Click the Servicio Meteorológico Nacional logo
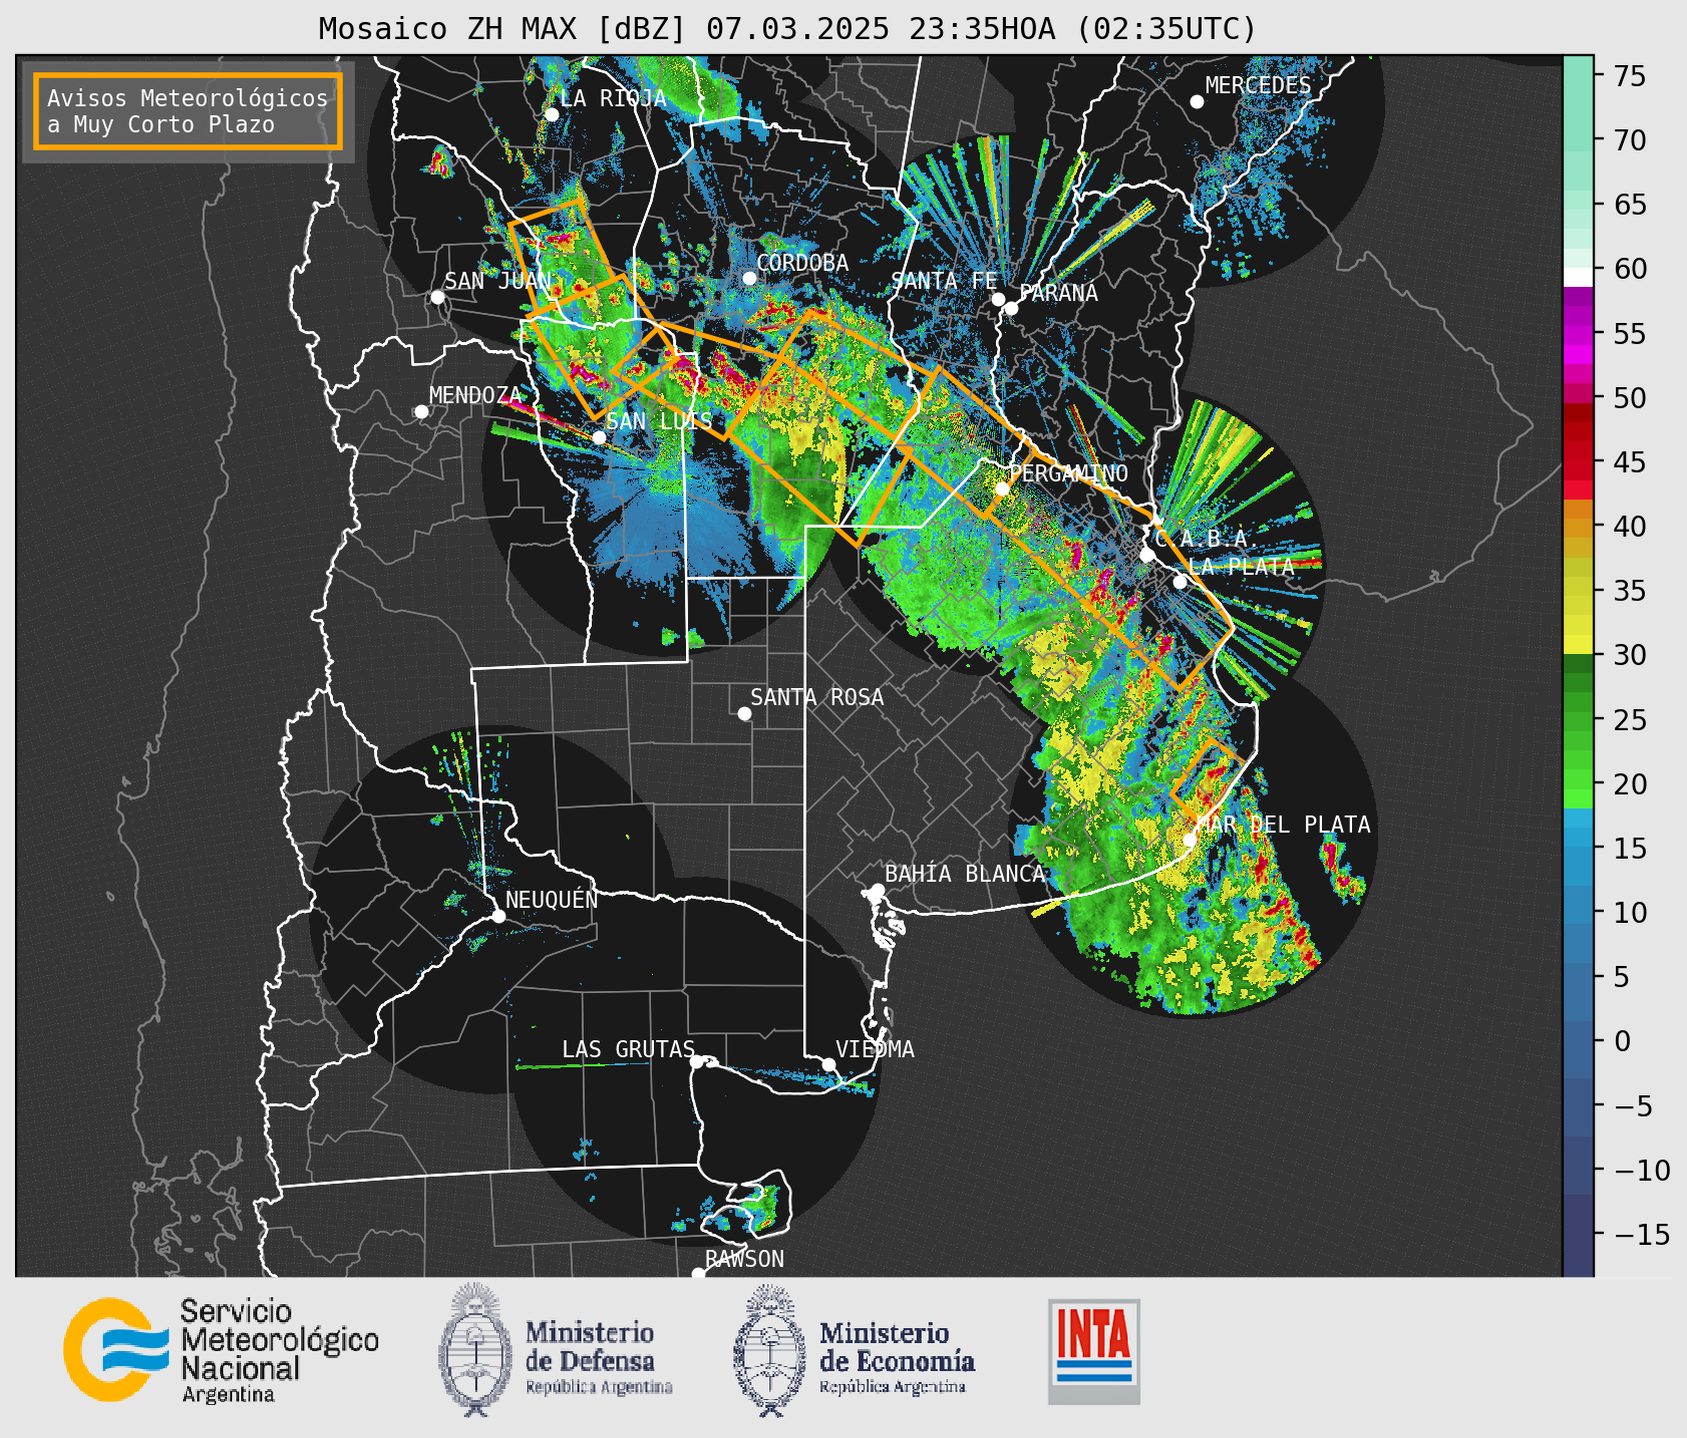The height and width of the screenshot is (1438, 1687). point(220,1350)
